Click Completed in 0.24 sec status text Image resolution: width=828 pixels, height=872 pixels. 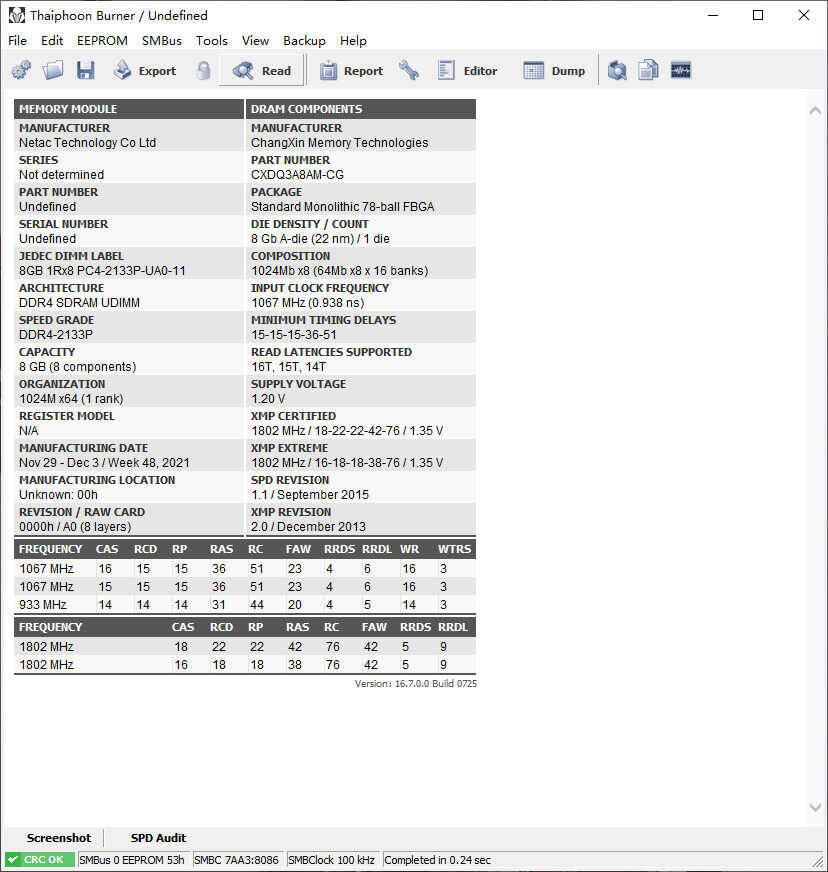click(438, 860)
